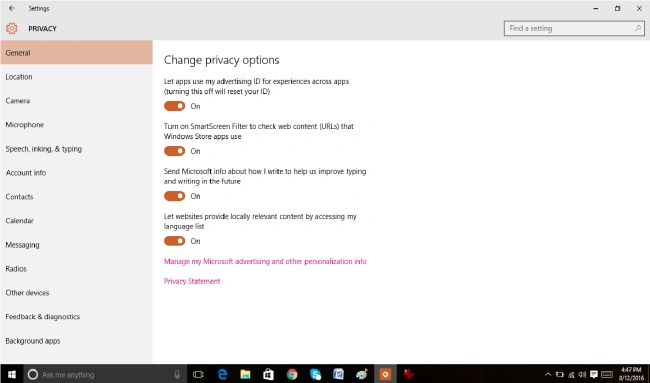Viewport: 650px width, 383px height.
Task: Click the Privacy gear icon in the header
Action: coord(12,28)
